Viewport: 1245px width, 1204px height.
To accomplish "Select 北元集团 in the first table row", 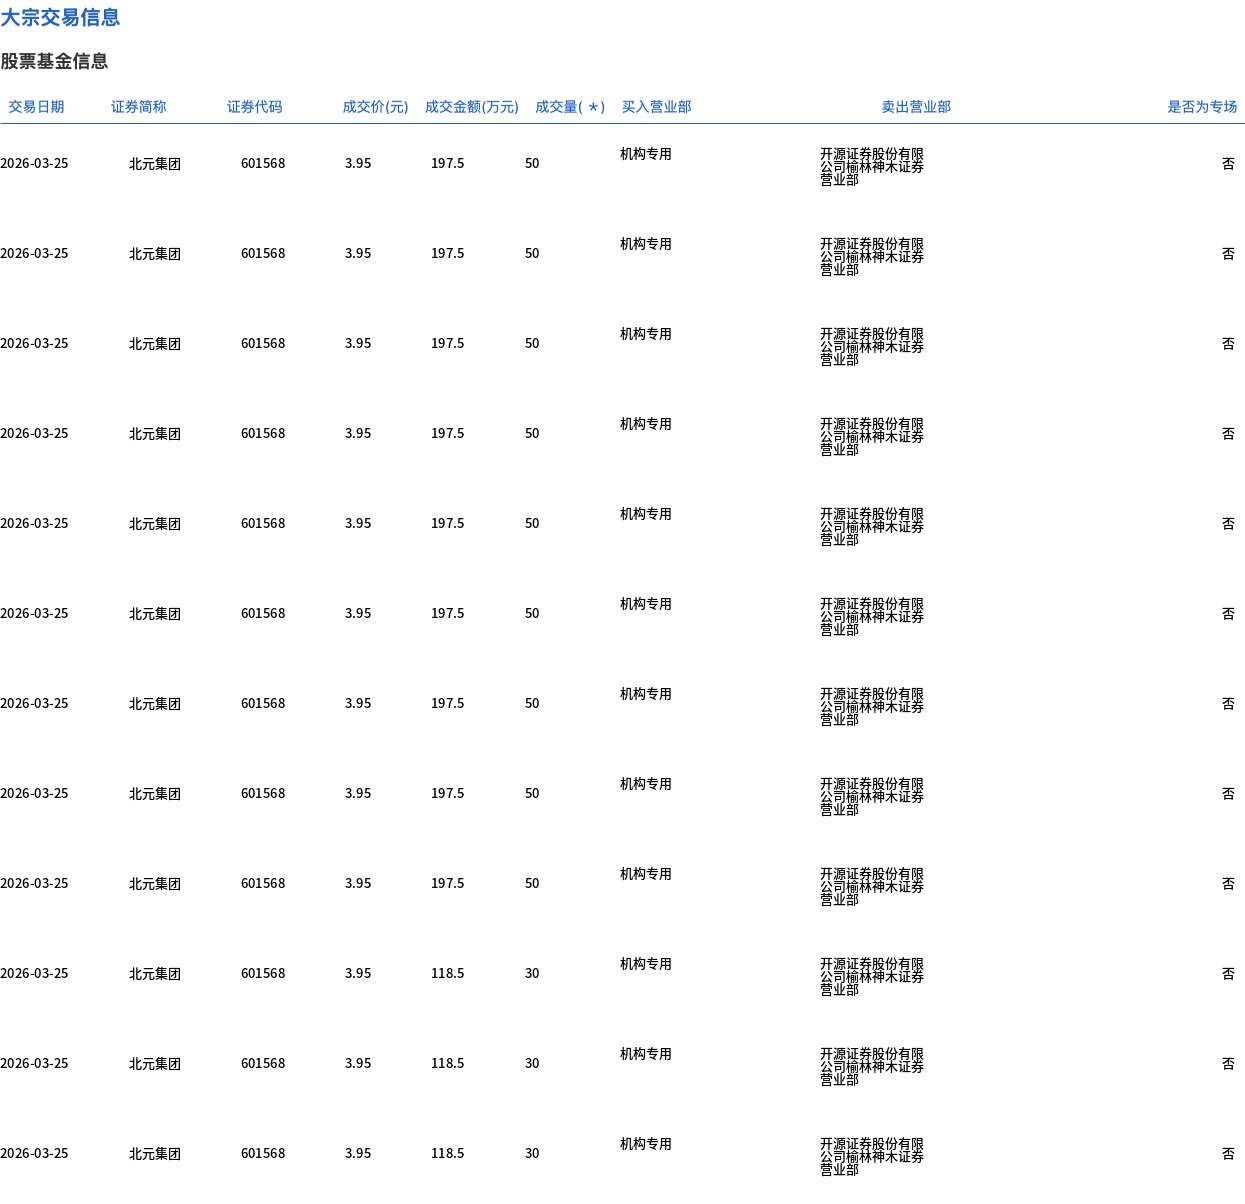I will pyautogui.click(x=155, y=164).
